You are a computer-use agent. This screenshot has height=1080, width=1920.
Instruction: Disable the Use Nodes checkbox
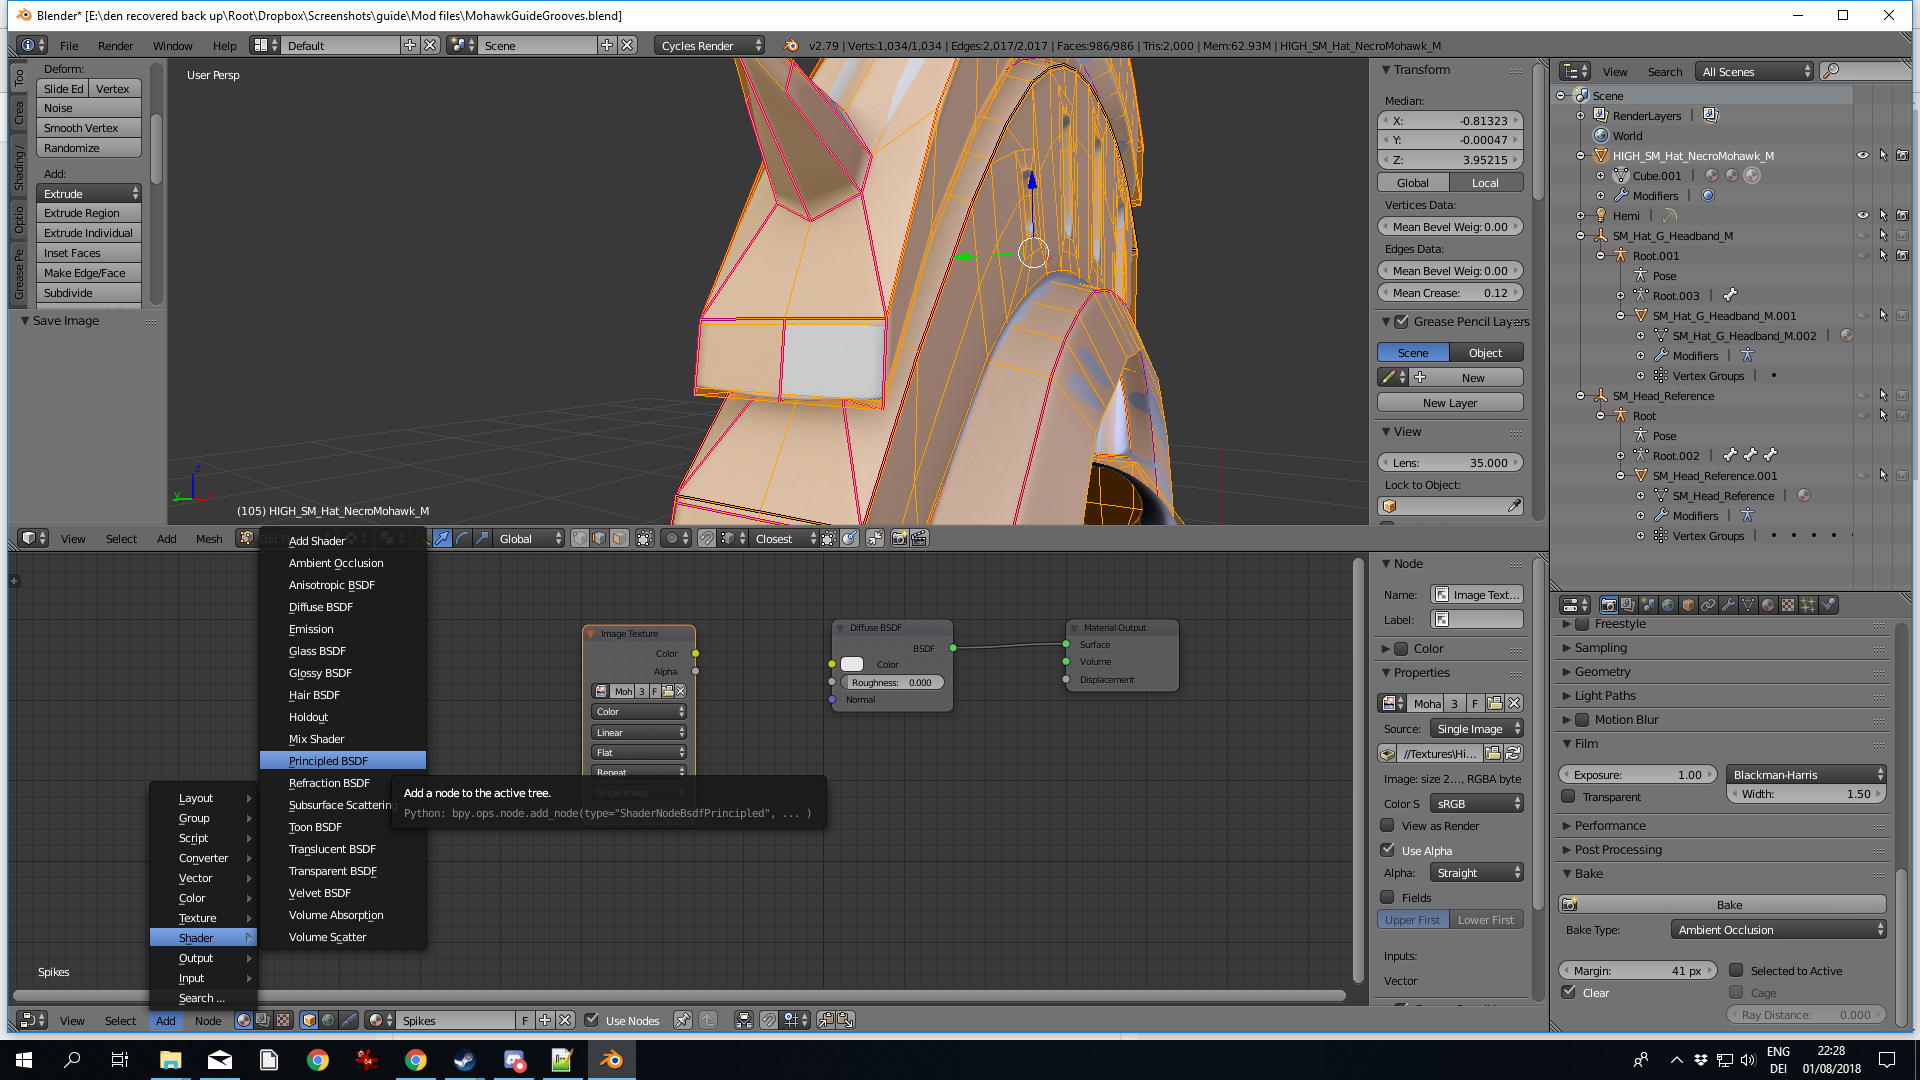[x=592, y=1021]
